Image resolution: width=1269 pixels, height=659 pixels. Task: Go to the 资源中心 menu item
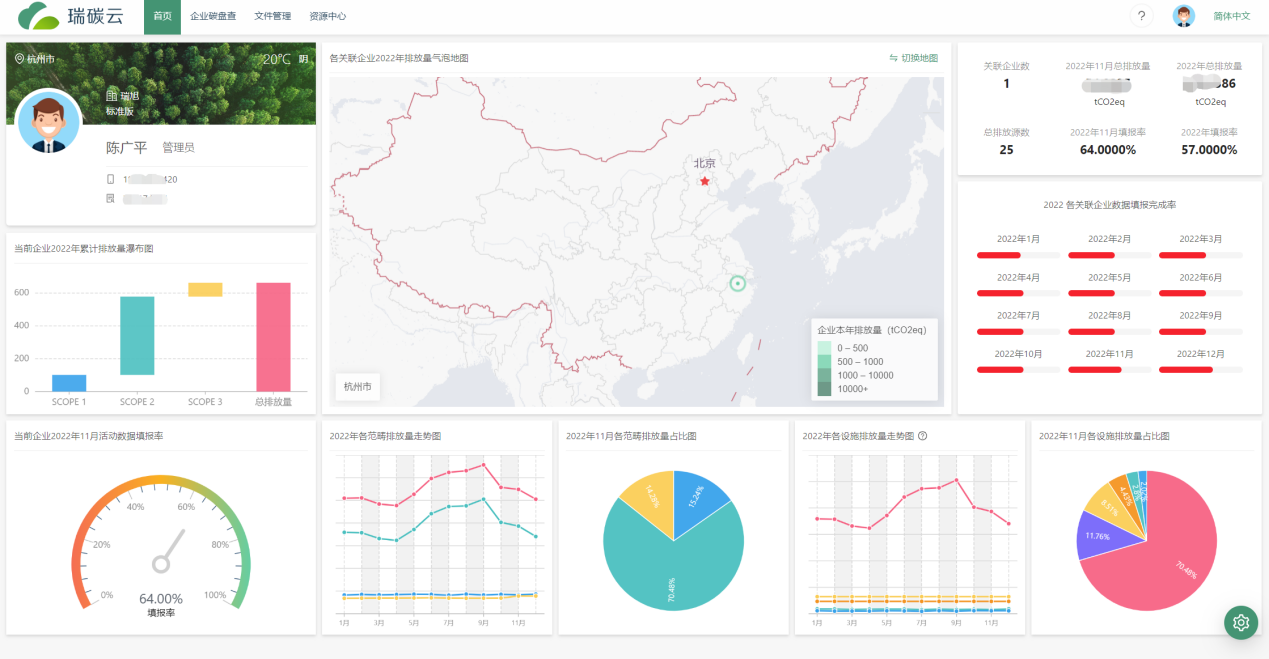tap(328, 16)
